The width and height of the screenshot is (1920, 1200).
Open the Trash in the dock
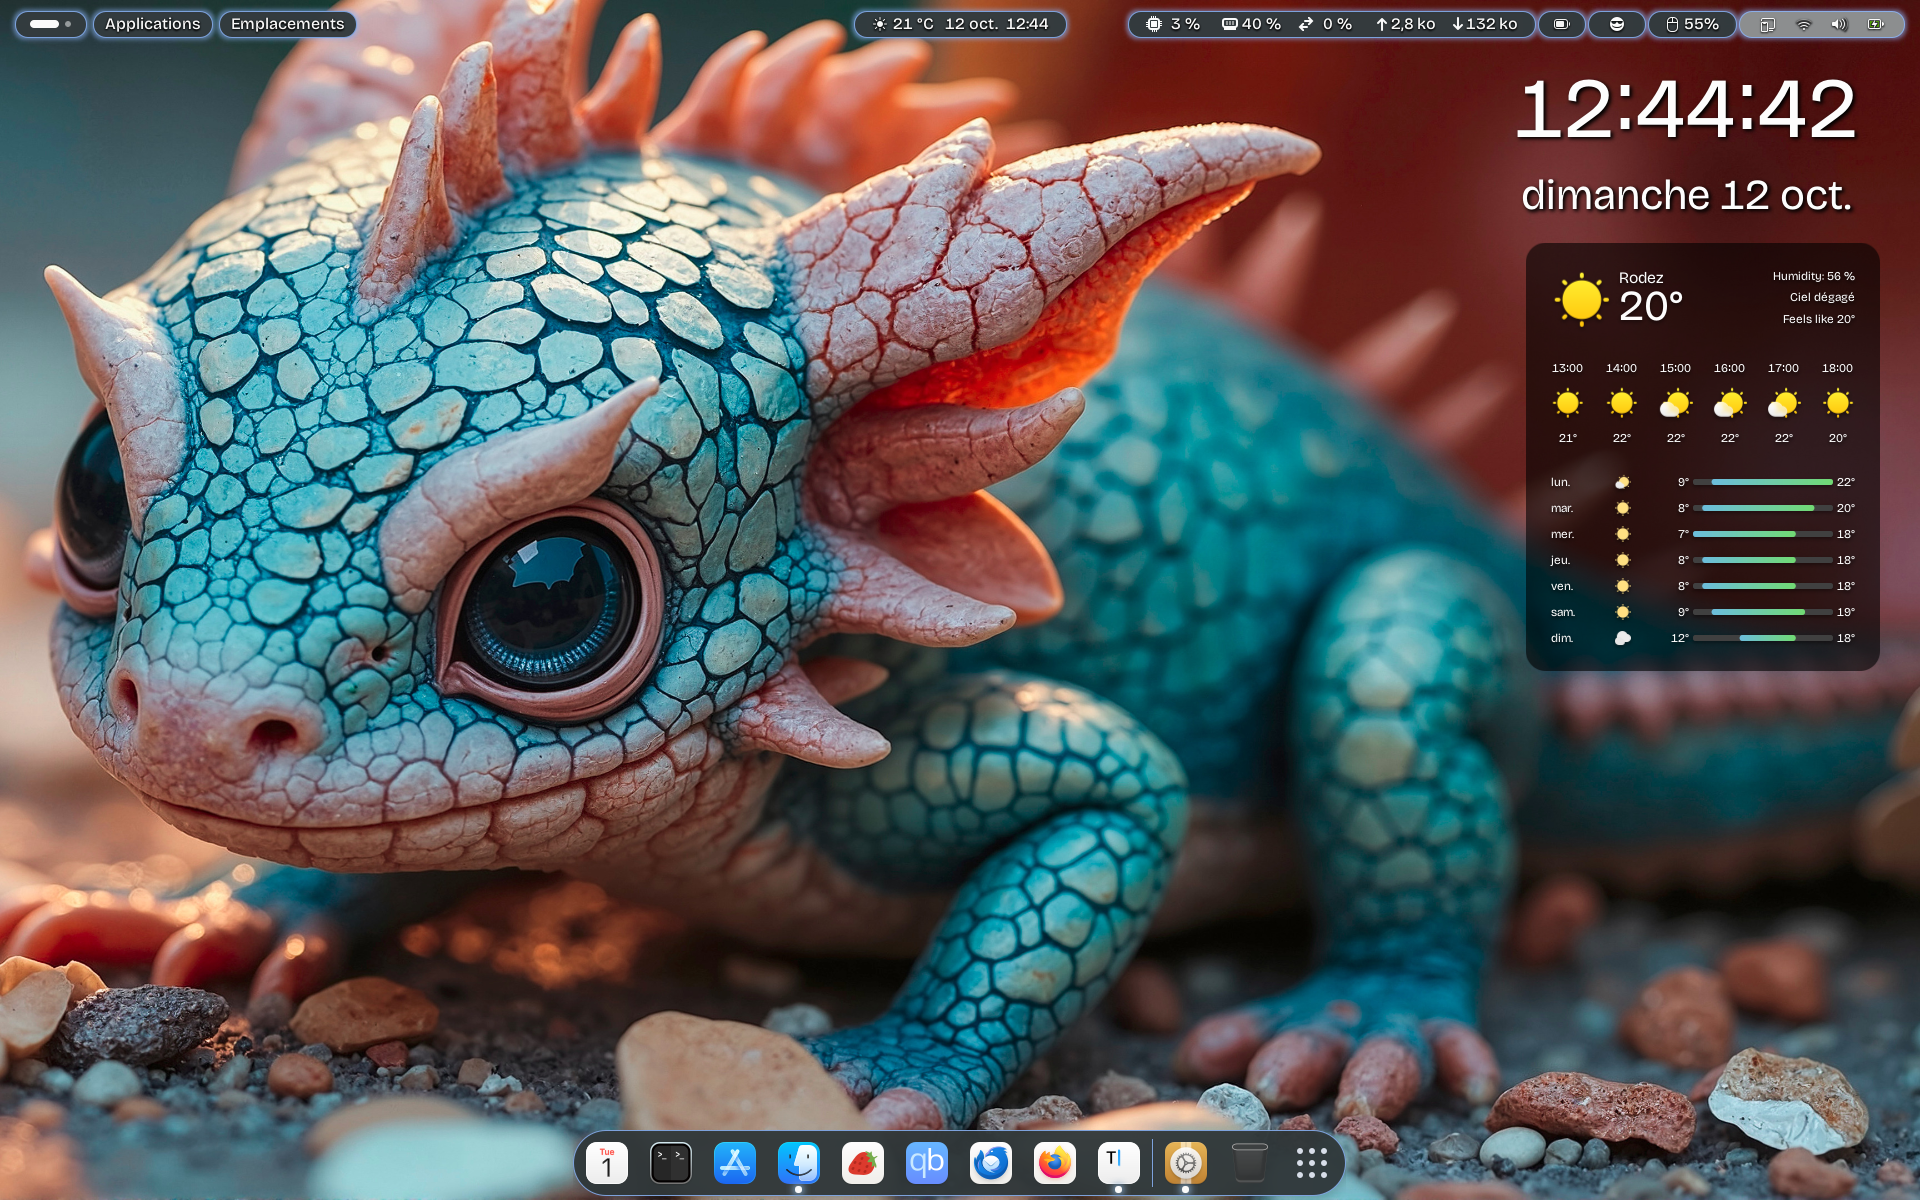[1249, 1163]
